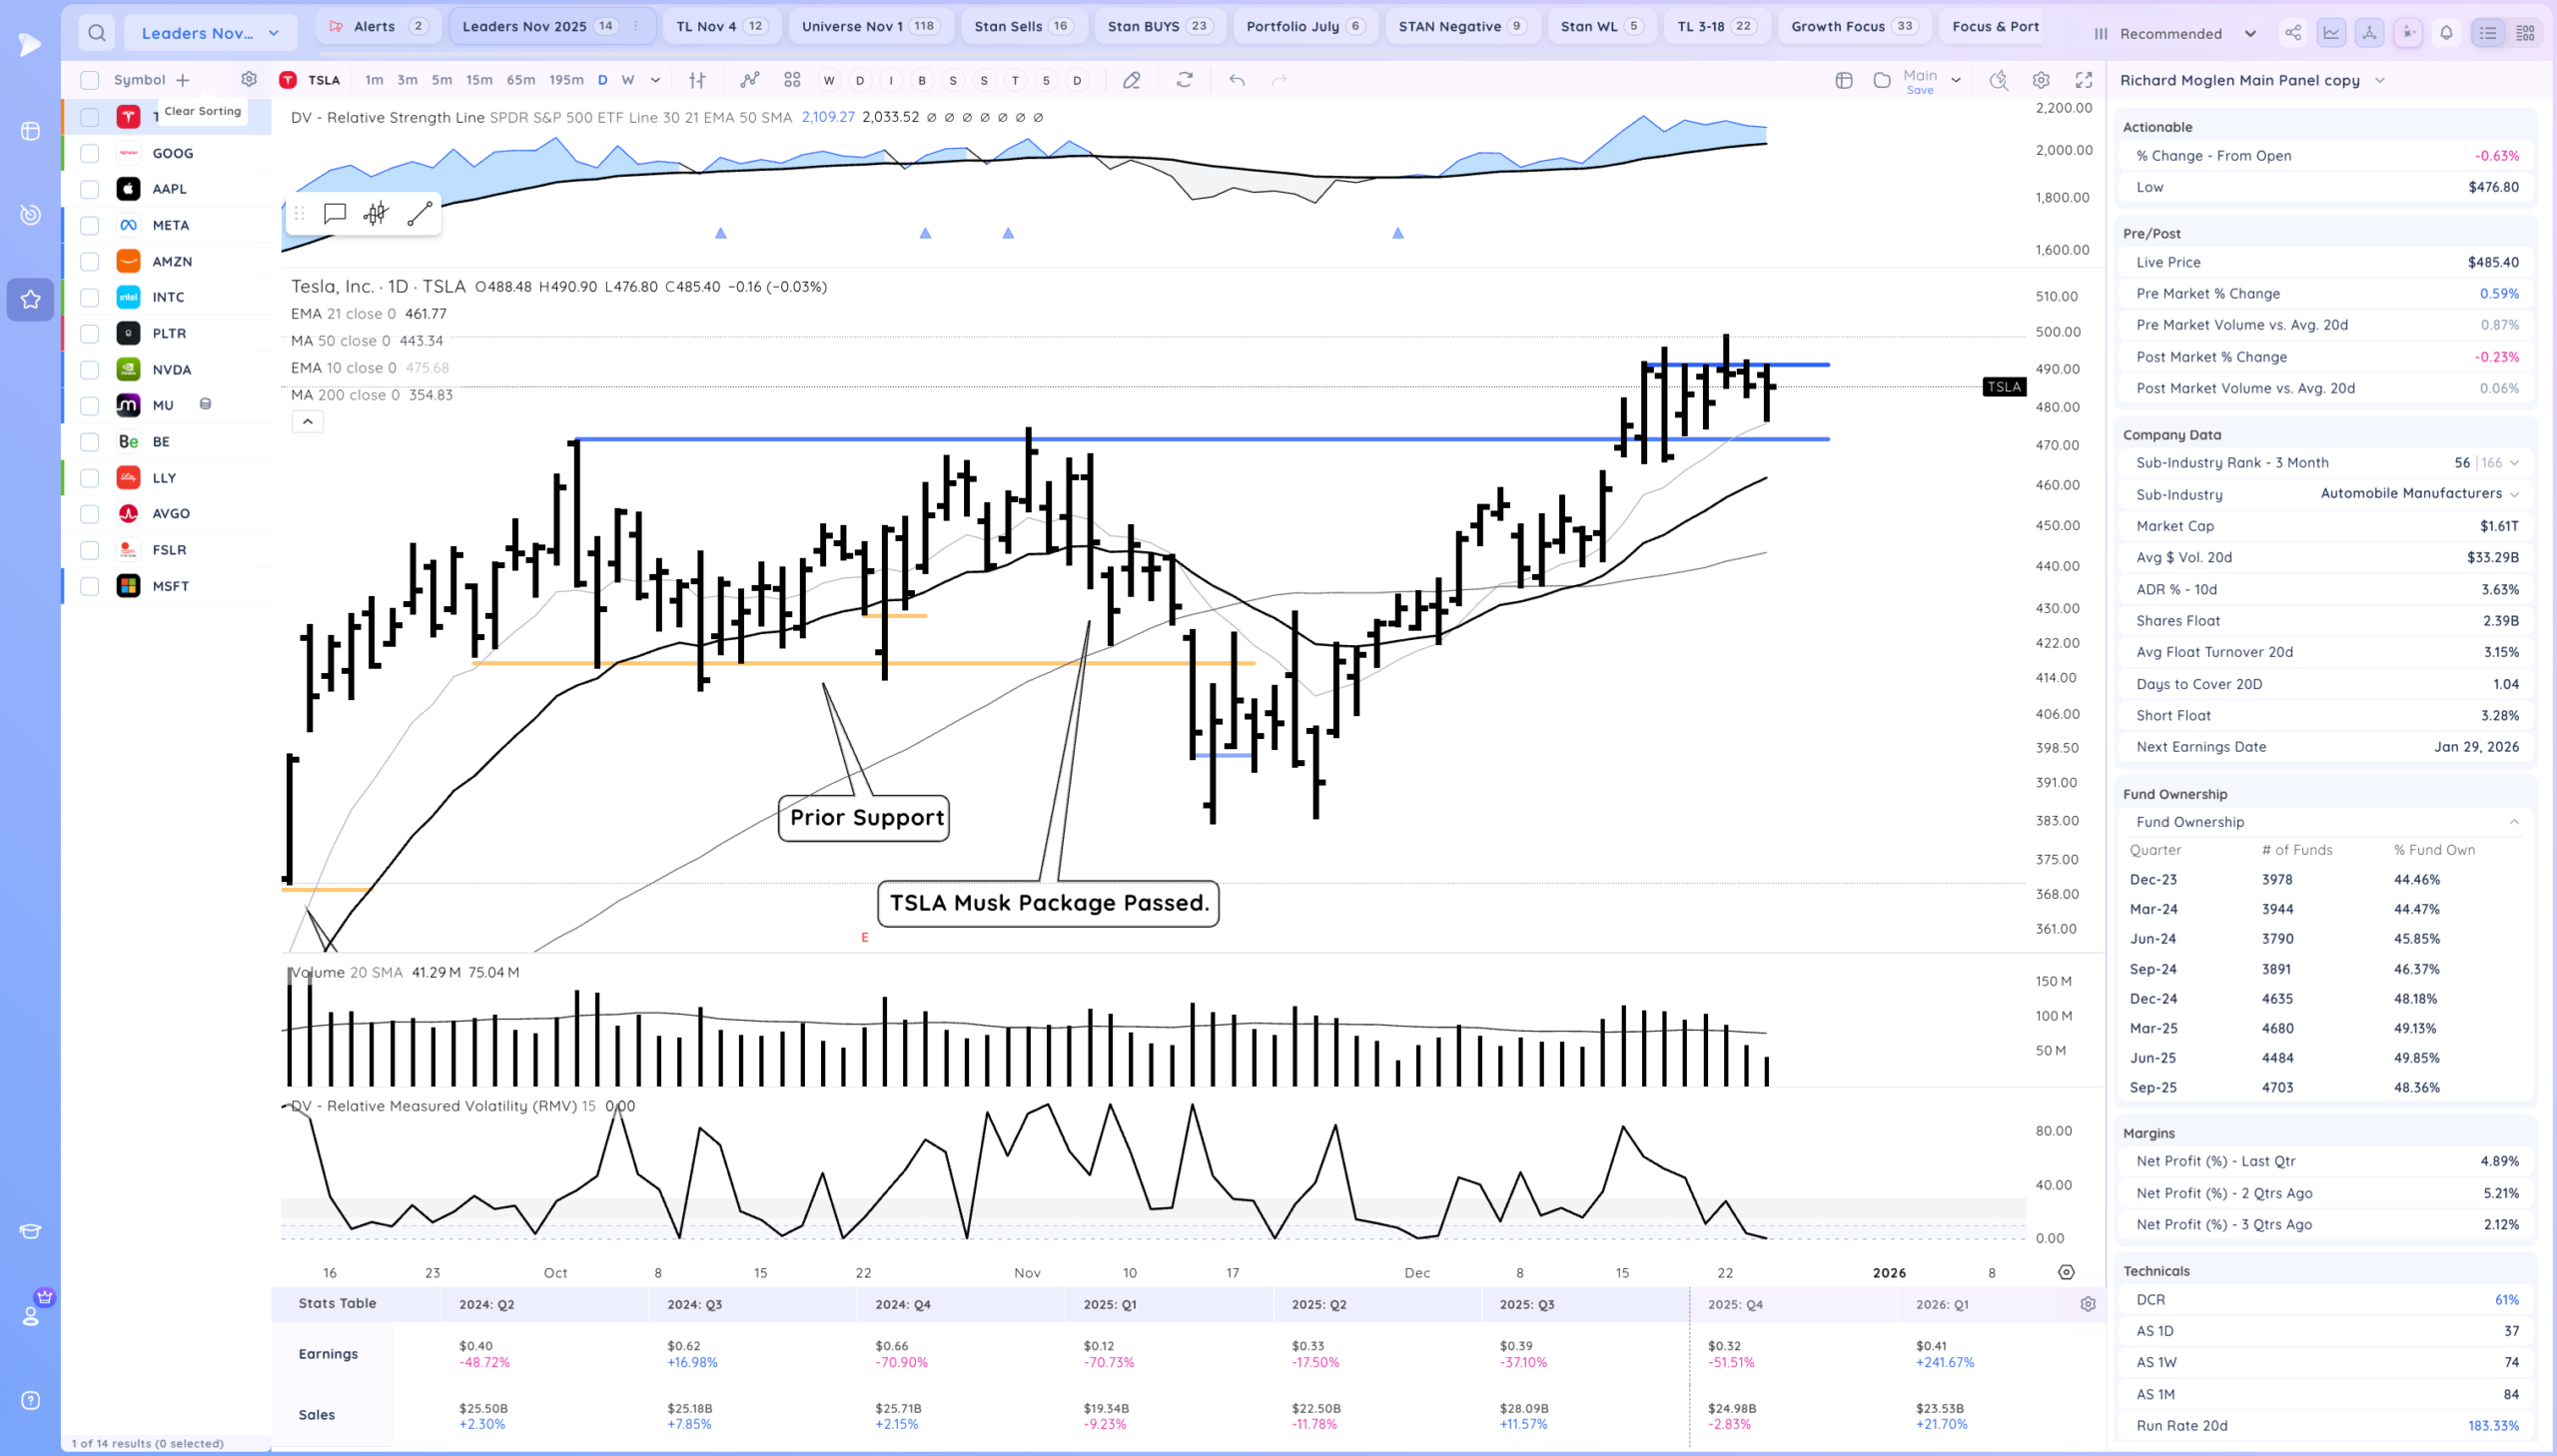
Task: Open the comment annotation tool
Action: tap(335, 213)
